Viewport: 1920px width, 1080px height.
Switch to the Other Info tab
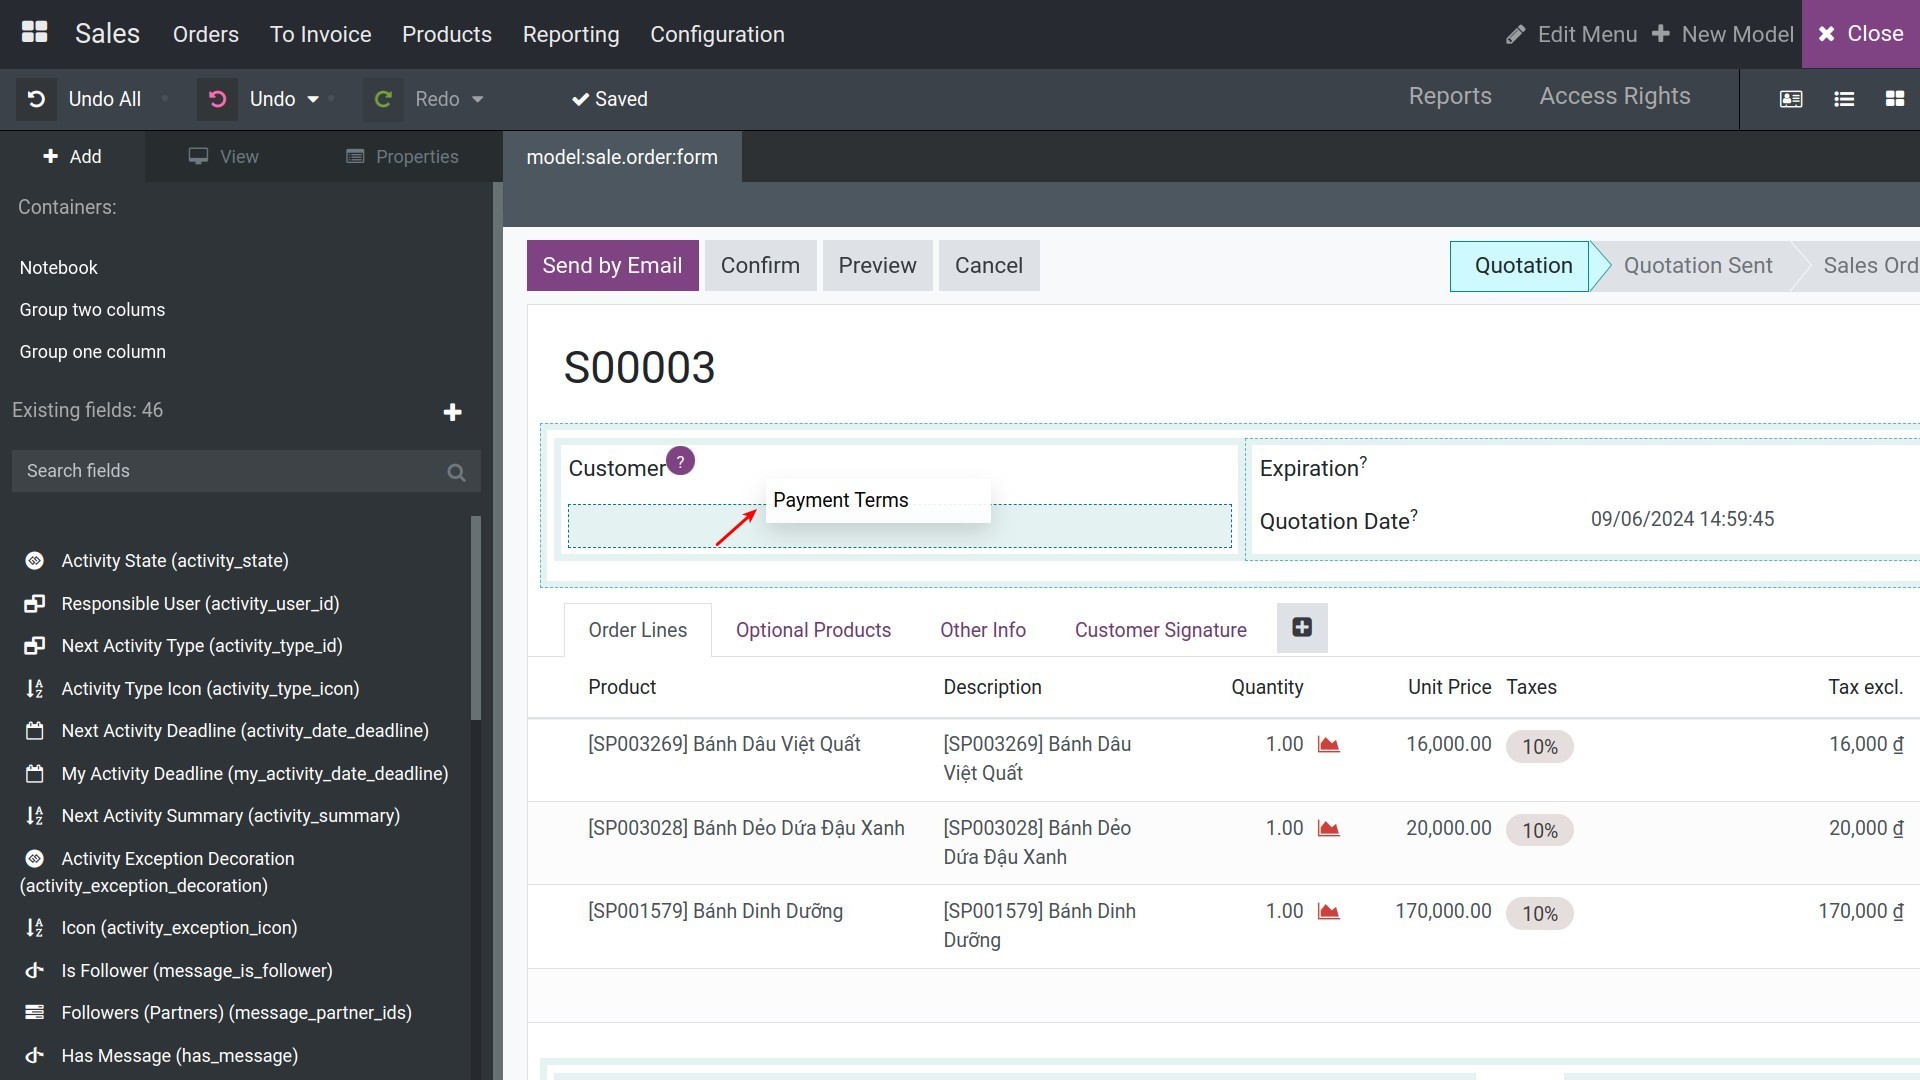coord(982,630)
